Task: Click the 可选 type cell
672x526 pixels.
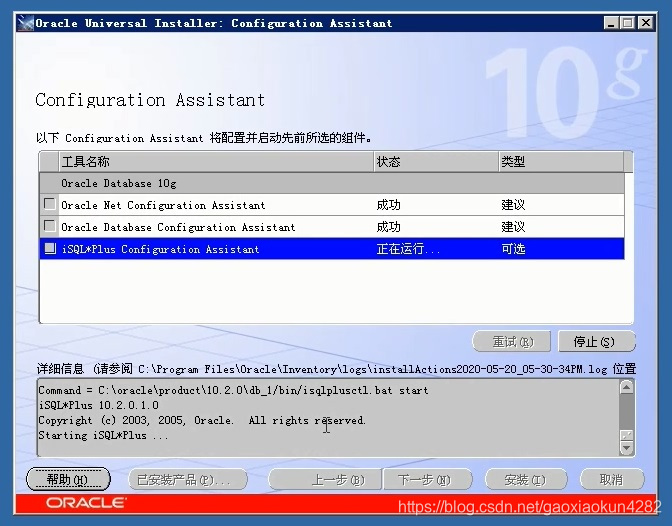Action: click(513, 249)
